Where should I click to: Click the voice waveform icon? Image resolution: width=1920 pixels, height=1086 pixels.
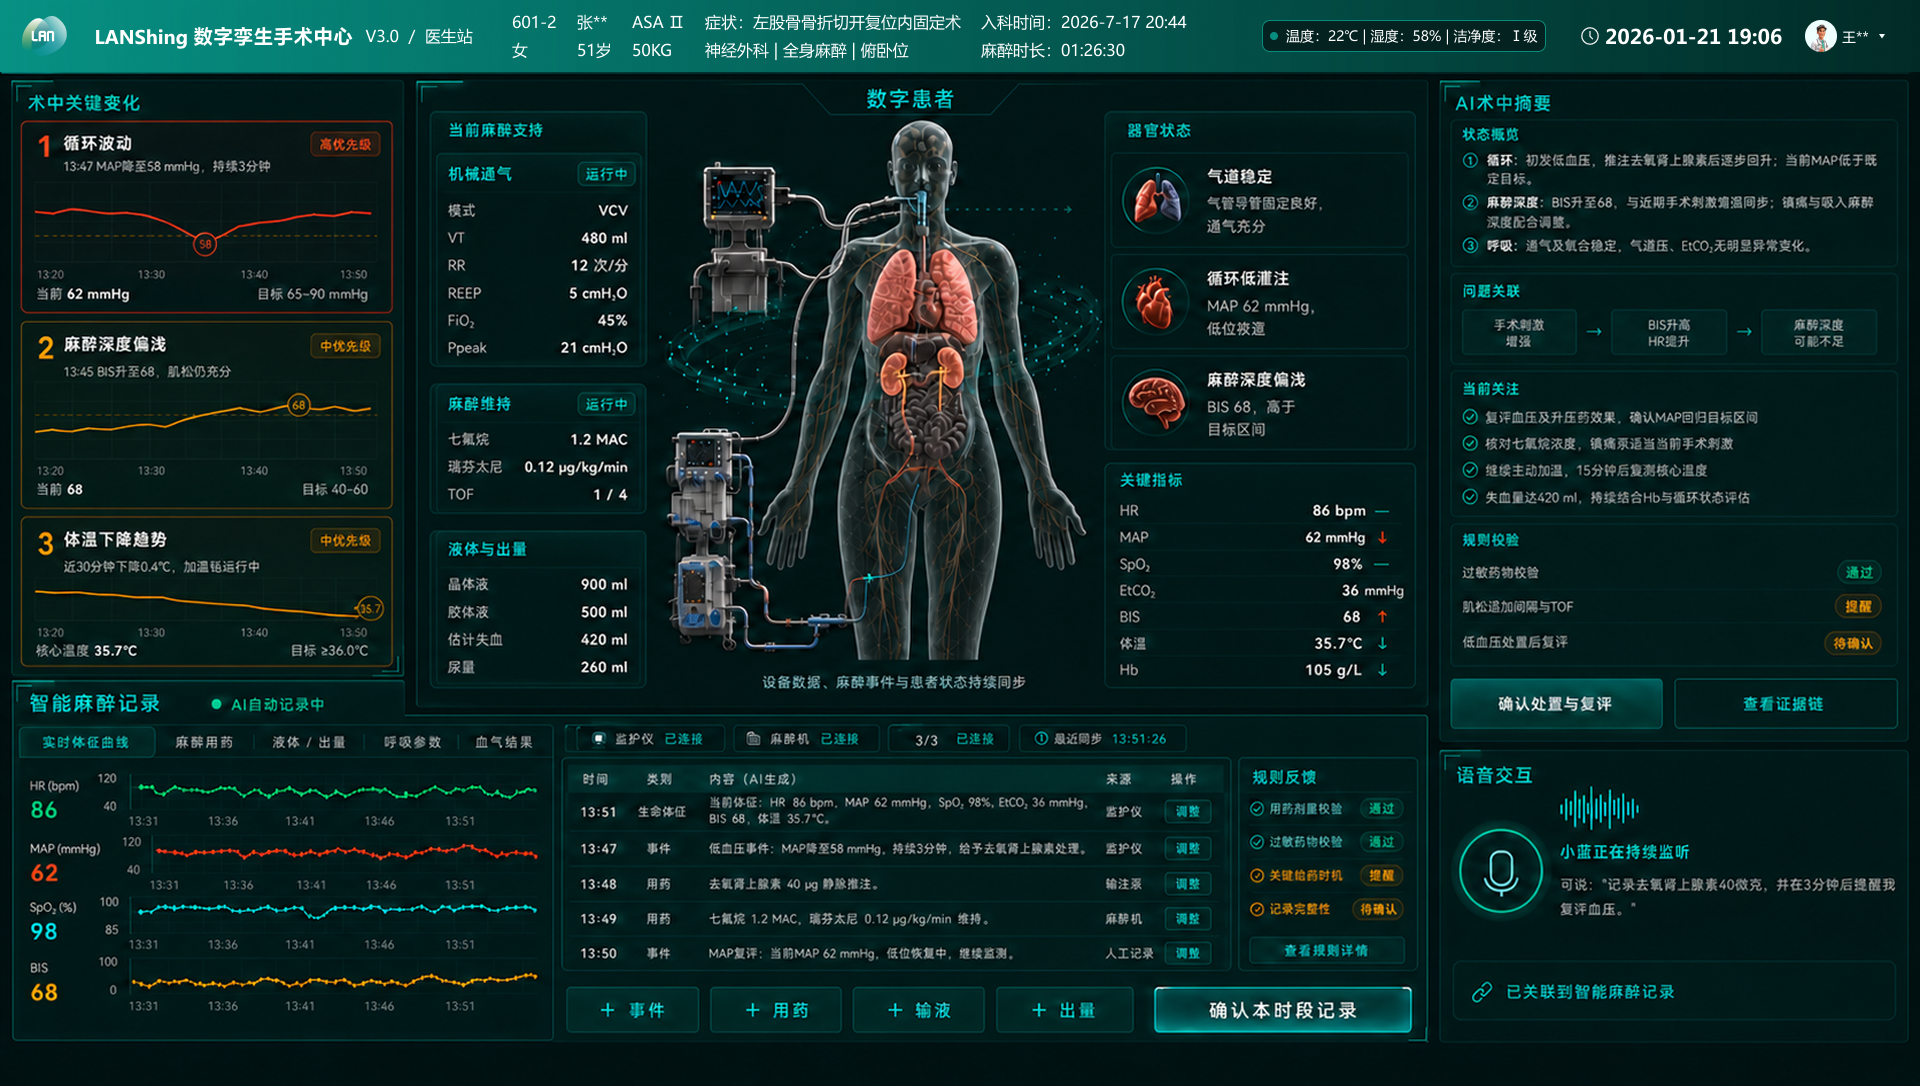point(1599,808)
